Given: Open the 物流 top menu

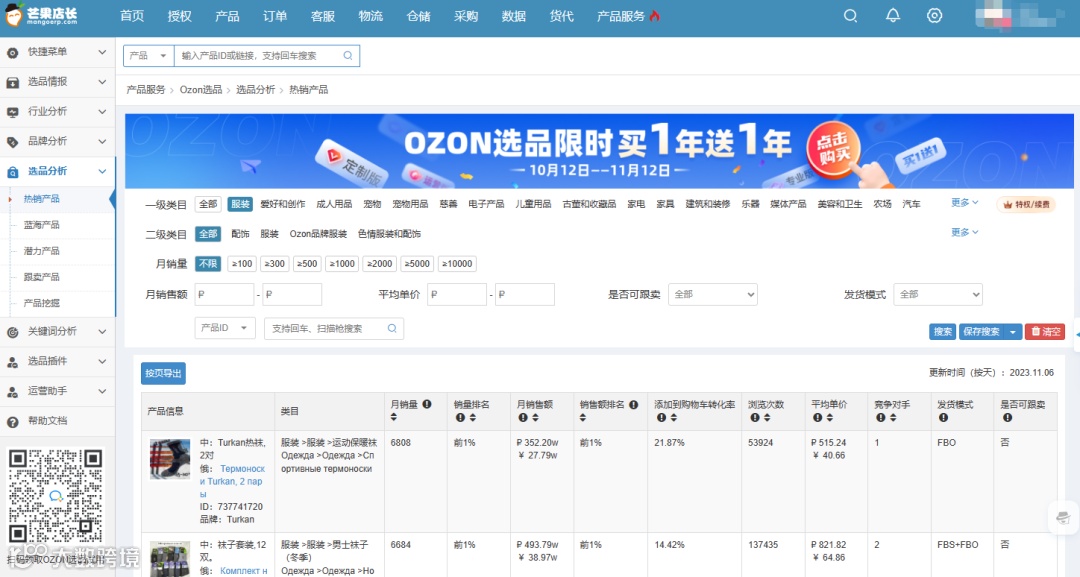Looking at the screenshot, I should [x=371, y=16].
